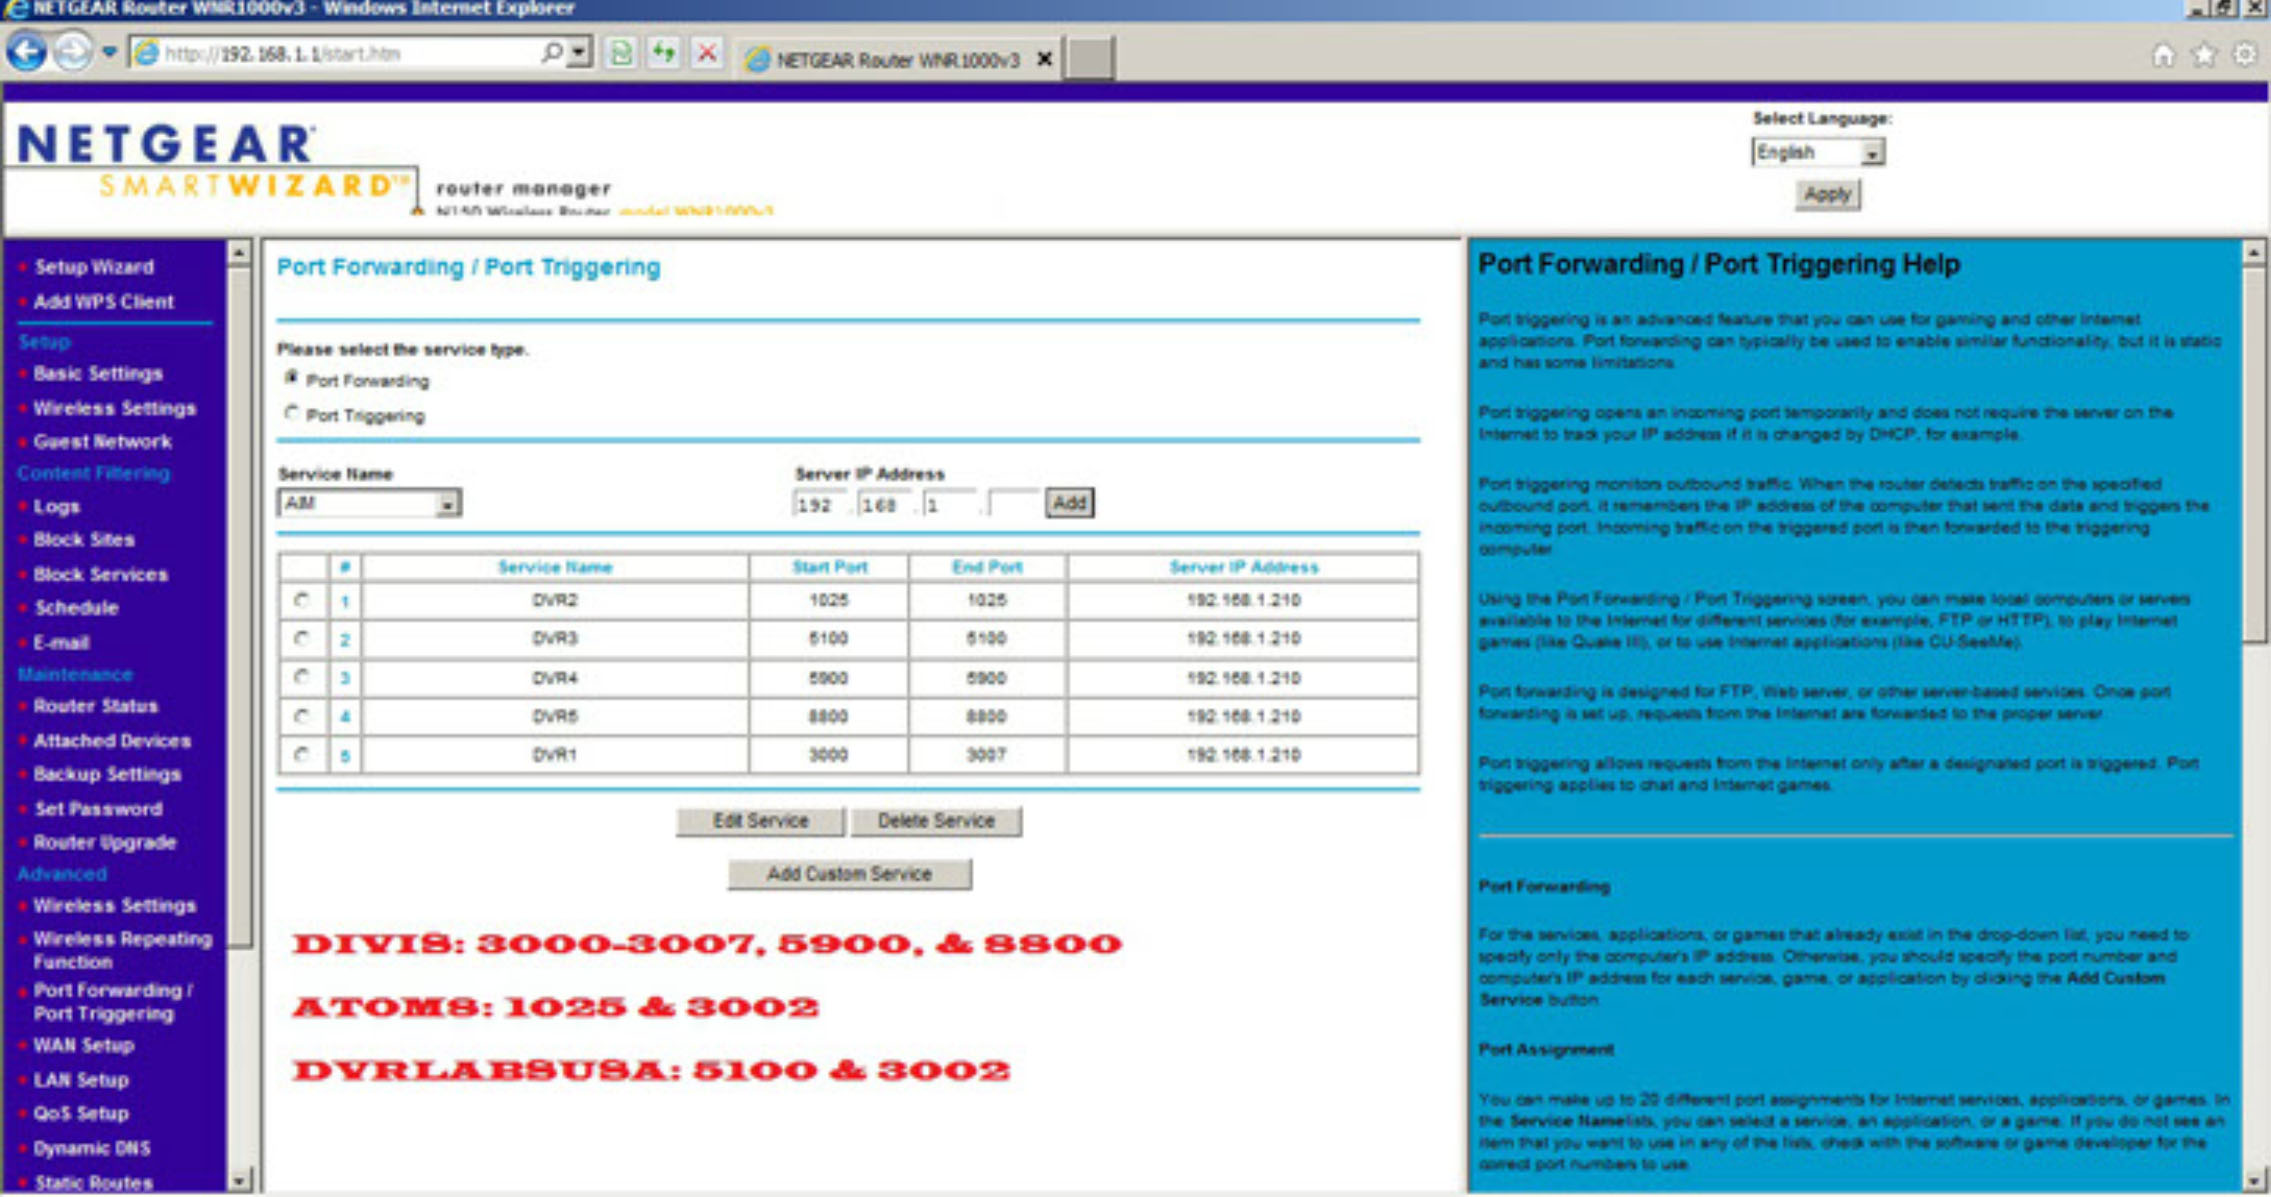Open E-mail settings
This screenshot has height=1197, width=2271.
[x=62, y=643]
